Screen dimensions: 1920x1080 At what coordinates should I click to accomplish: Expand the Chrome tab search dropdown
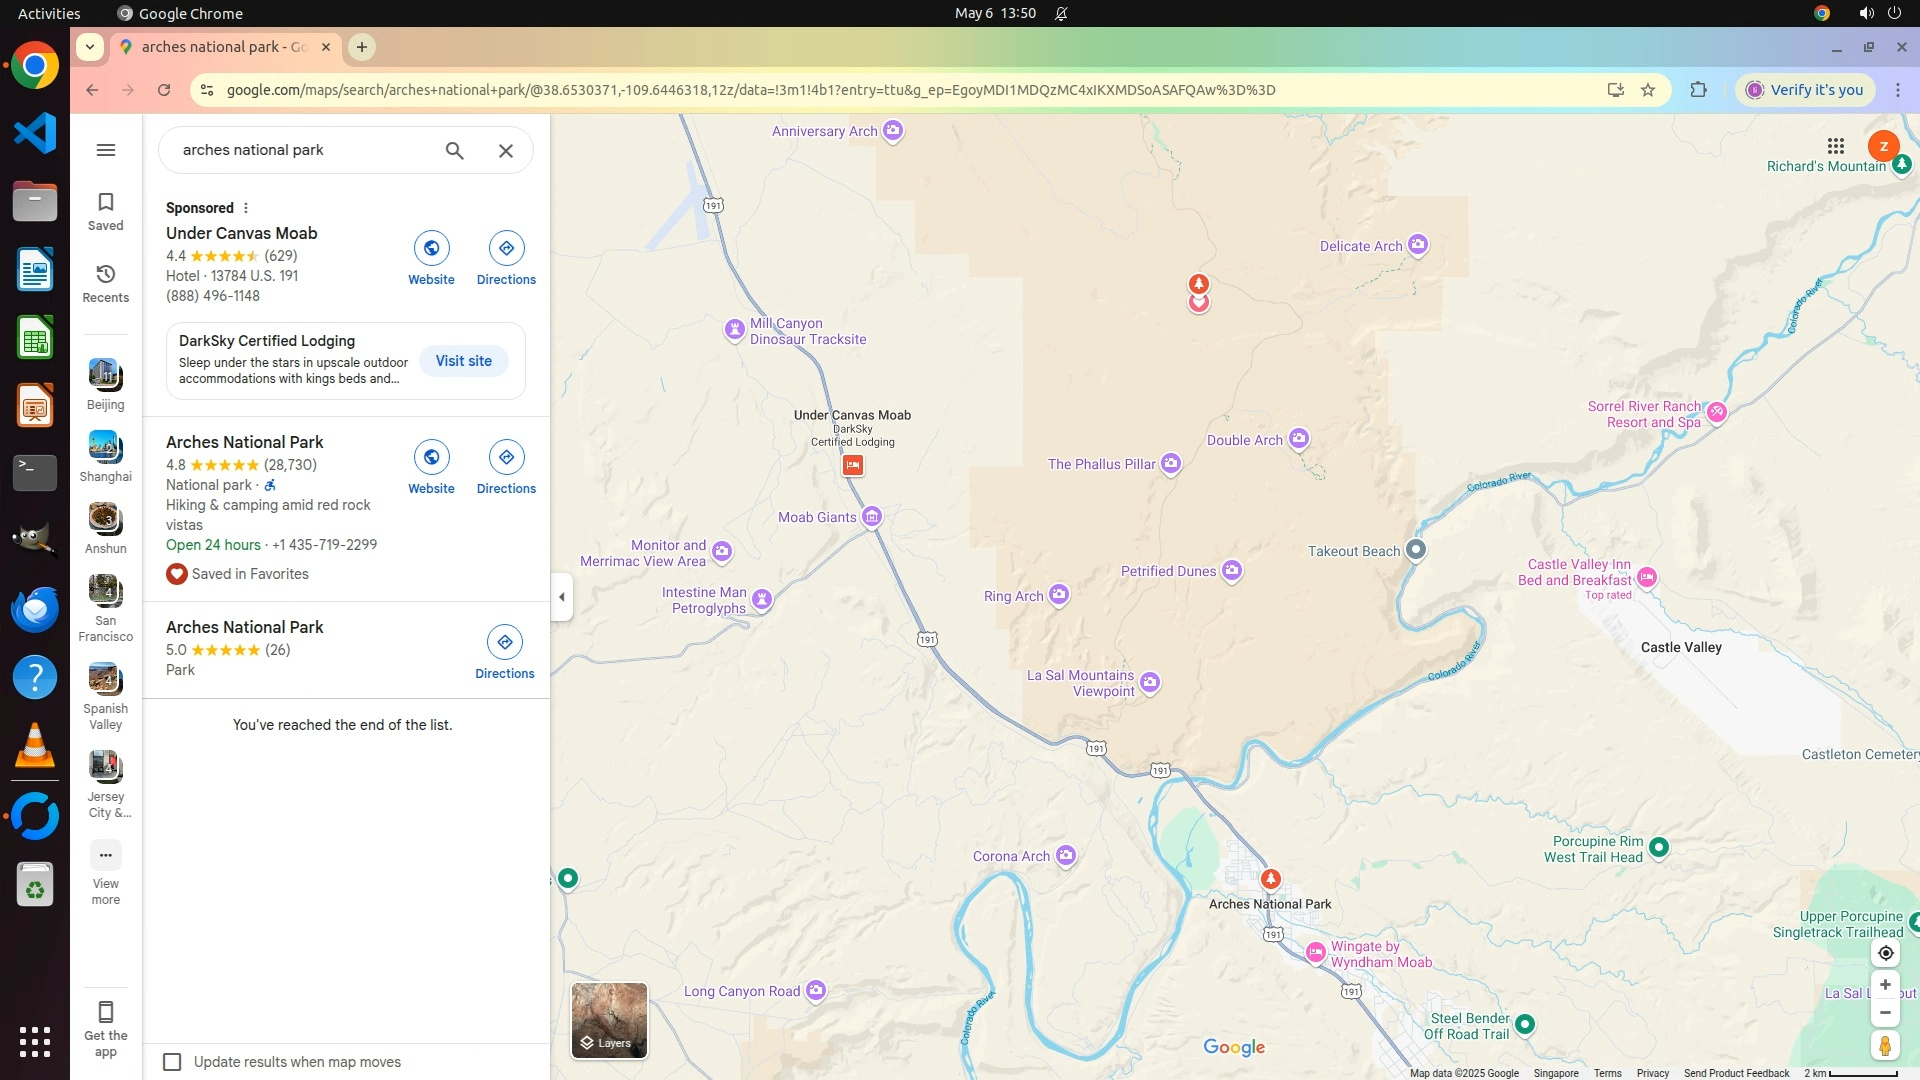90,47
